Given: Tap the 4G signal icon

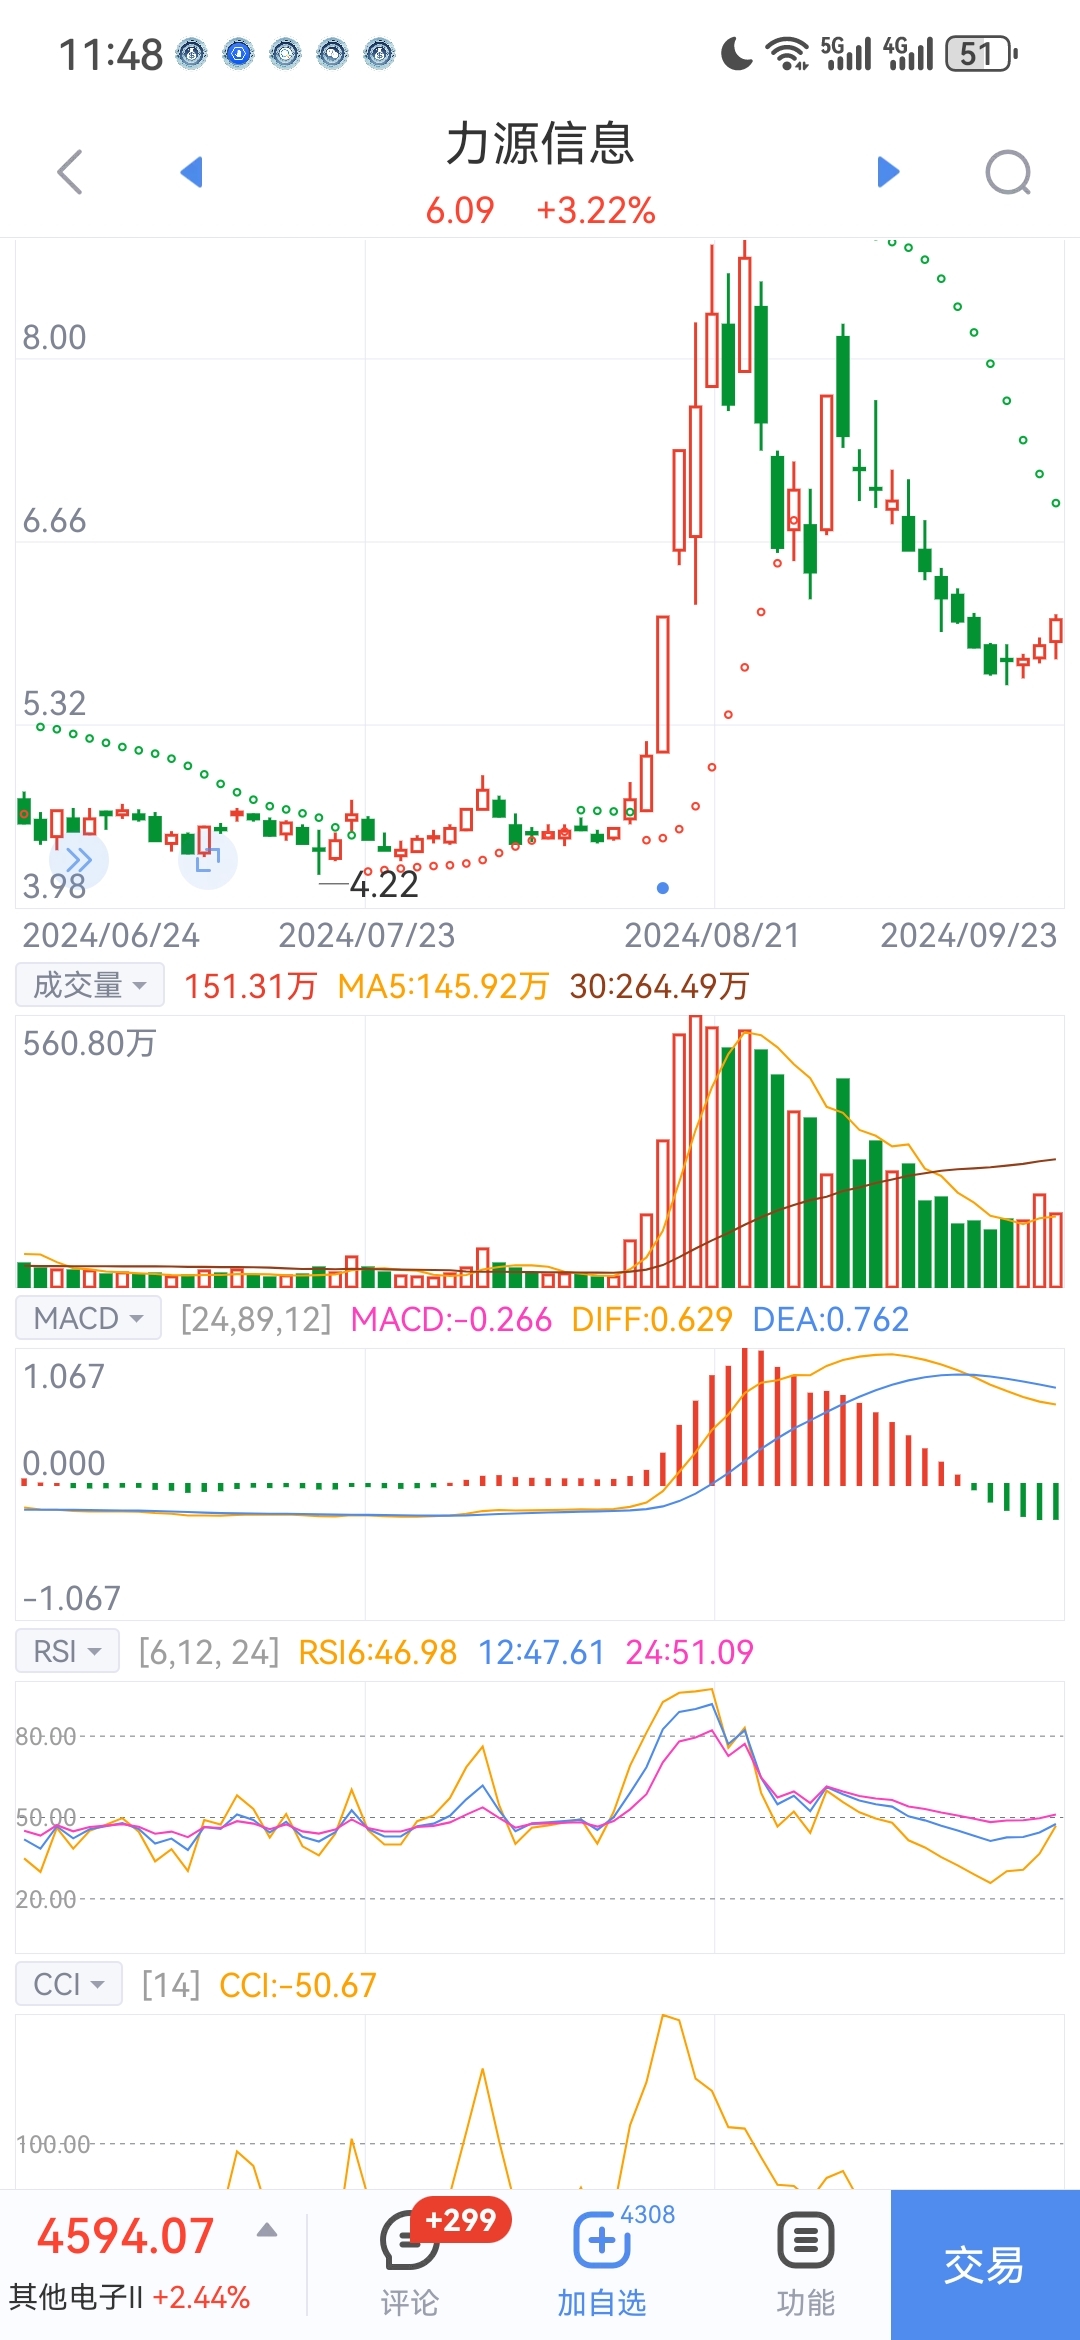Looking at the screenshot, I should 908,53.
